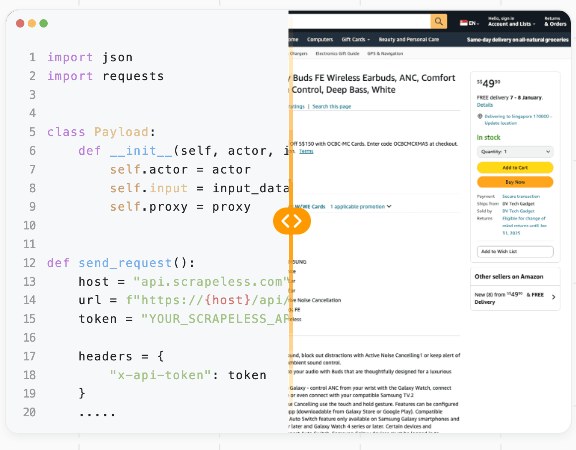This screenshot has width=576, height=450.
Task: Select Beauty and Personal Care nav item
Action: point(408,39)
